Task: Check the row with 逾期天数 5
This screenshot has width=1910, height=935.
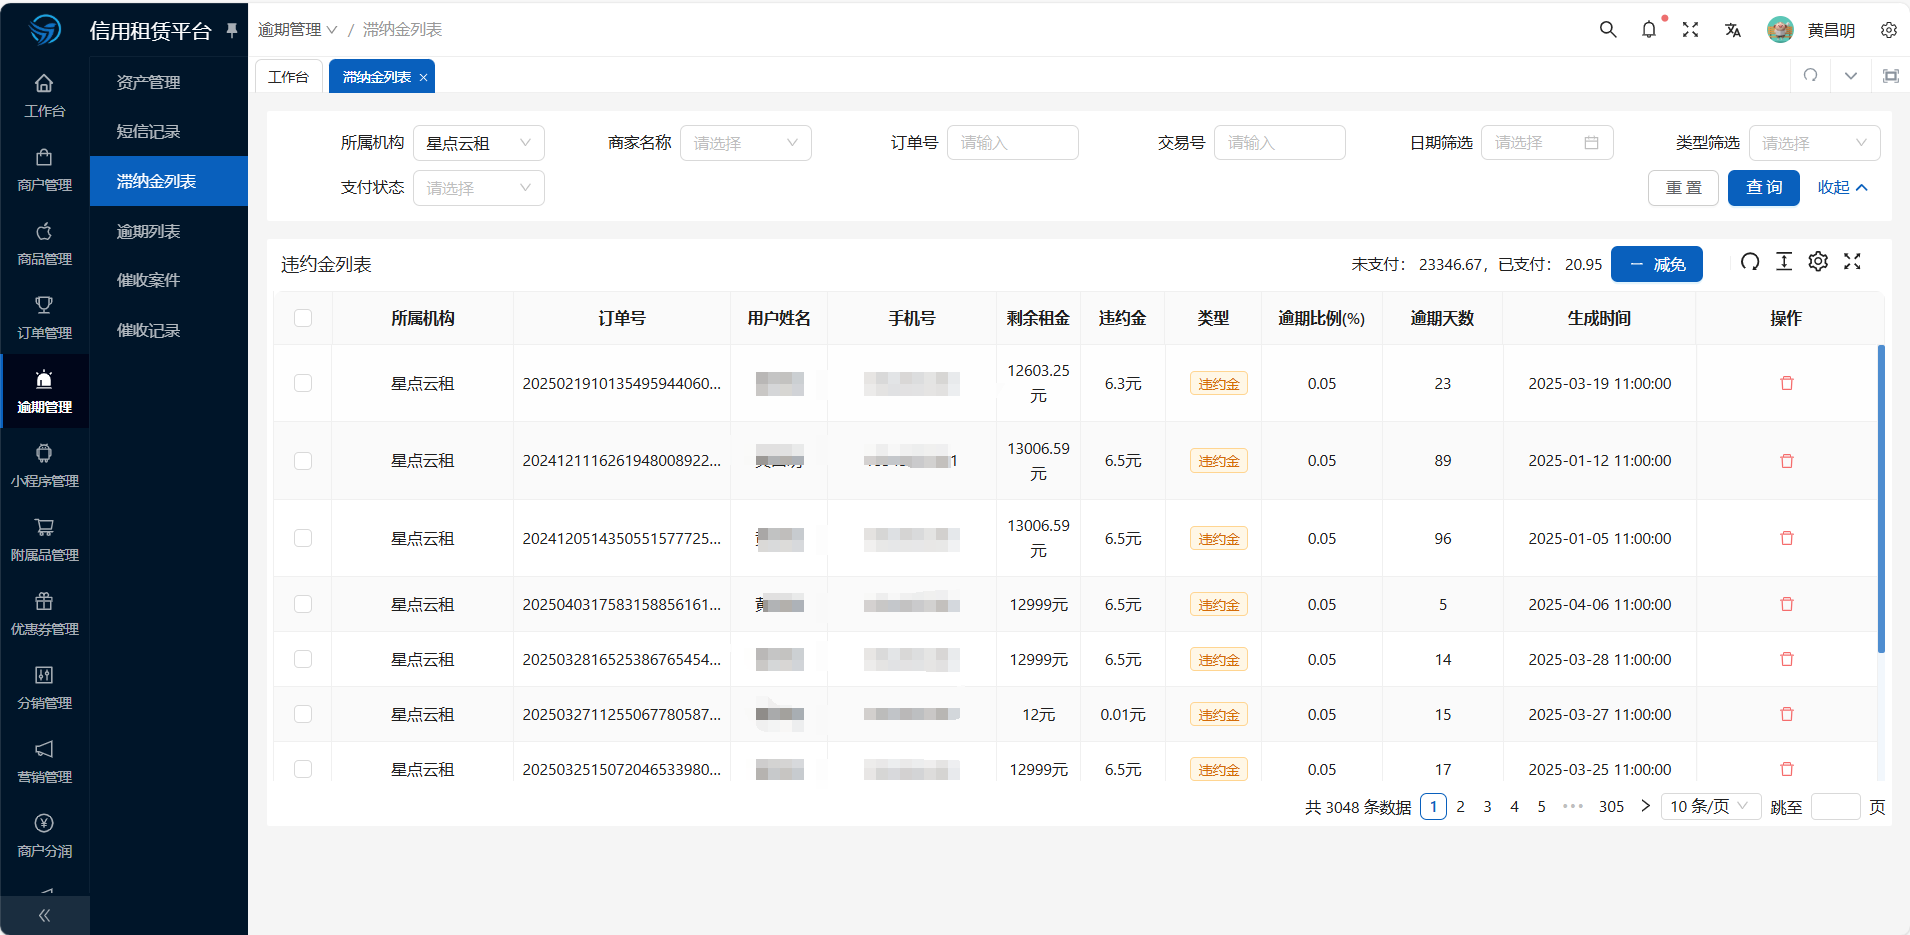Action: 303,605
